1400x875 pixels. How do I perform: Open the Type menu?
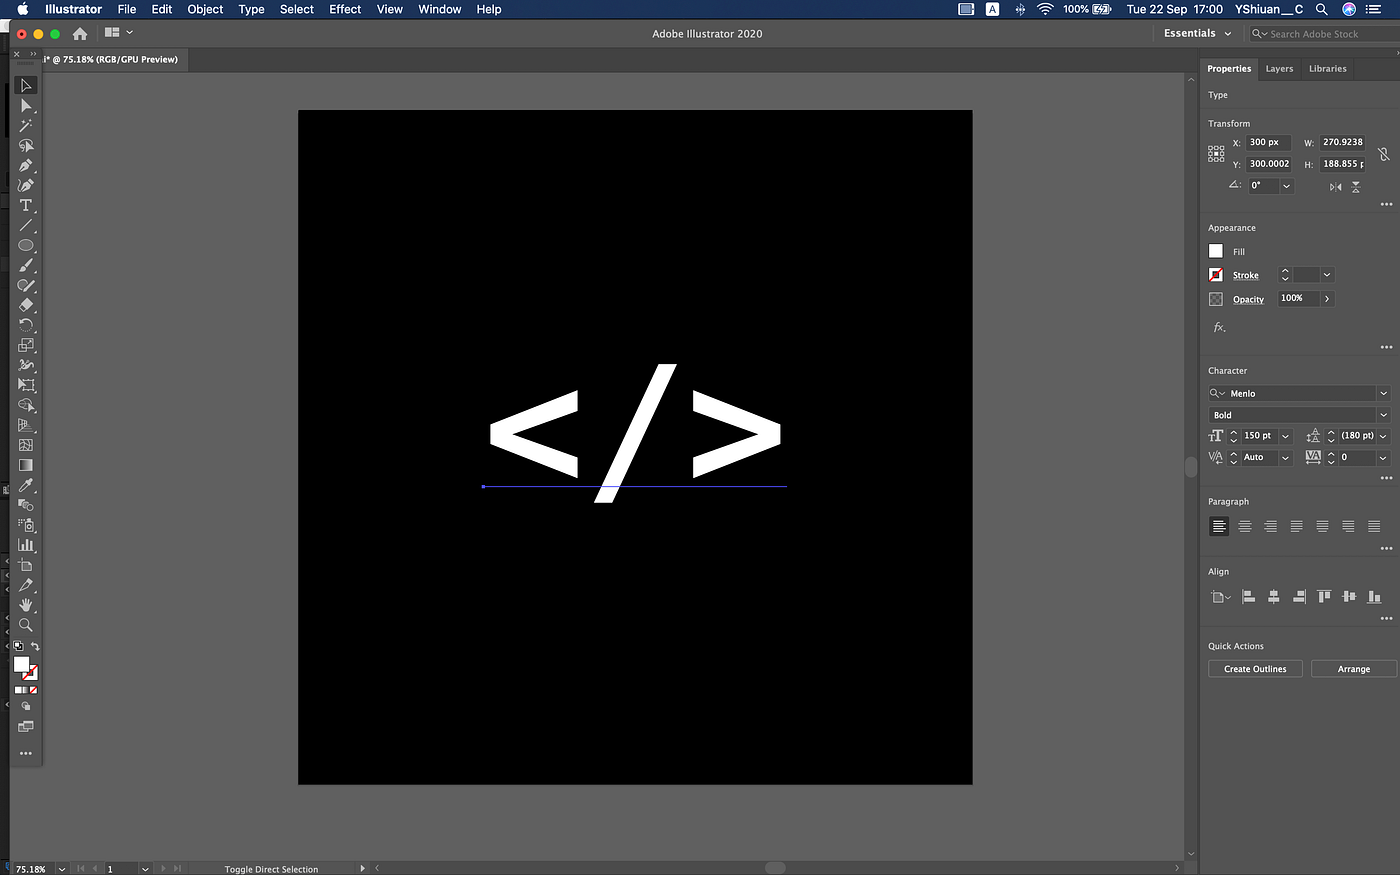[252, 9]
